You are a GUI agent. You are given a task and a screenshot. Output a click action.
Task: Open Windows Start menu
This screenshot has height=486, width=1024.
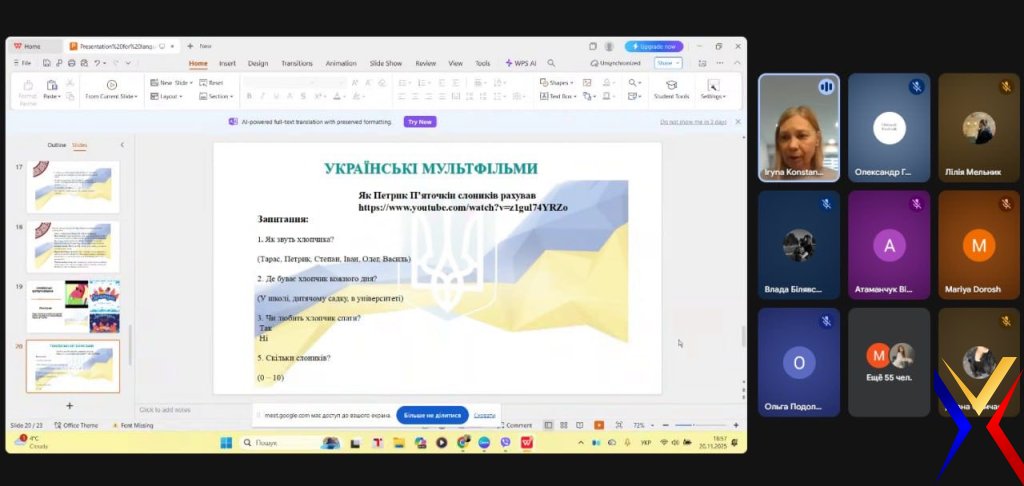click(225, 442)
